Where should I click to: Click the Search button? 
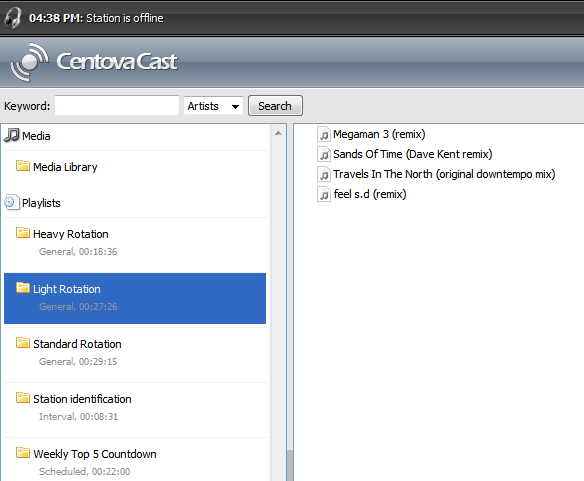point(275,106)
